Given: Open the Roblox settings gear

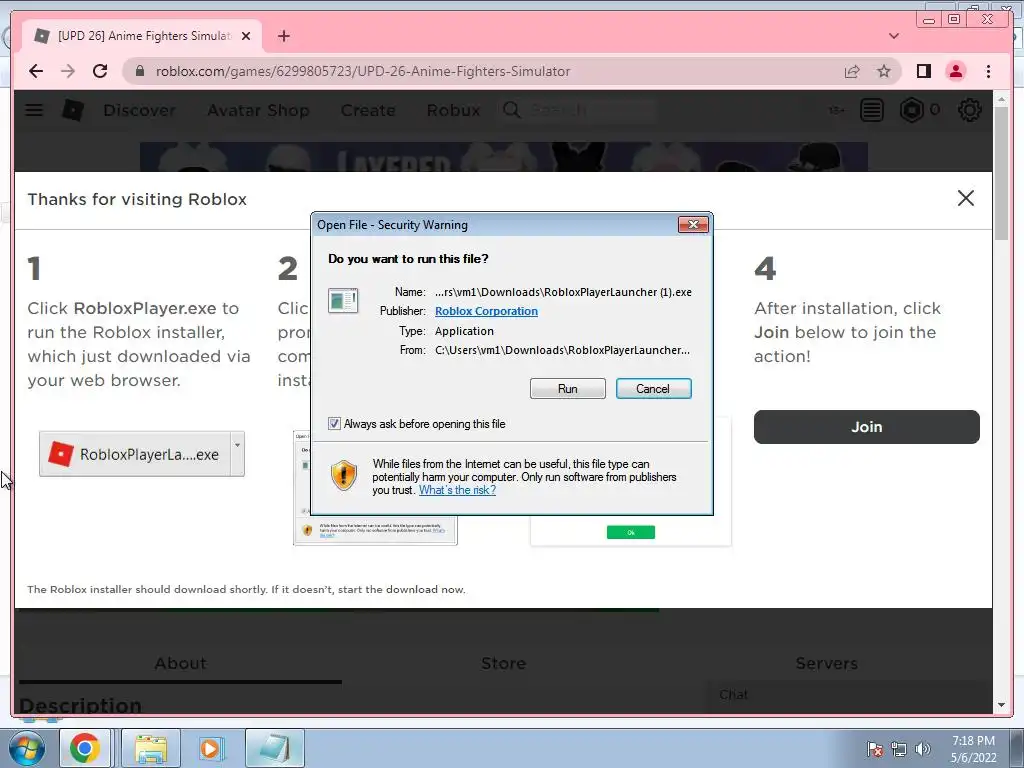Looking at the screenshot, I should pyautogui.click(x=969, y=110).
